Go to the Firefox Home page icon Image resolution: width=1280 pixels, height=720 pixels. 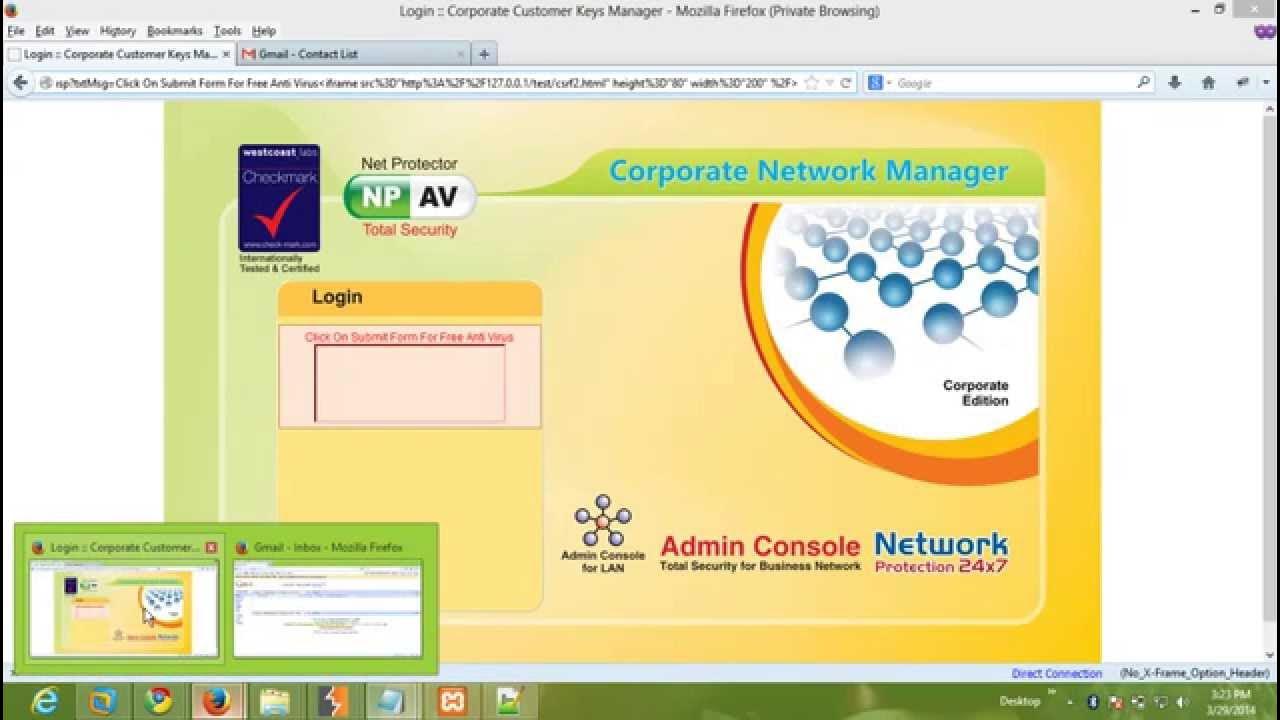(1208, 83)
